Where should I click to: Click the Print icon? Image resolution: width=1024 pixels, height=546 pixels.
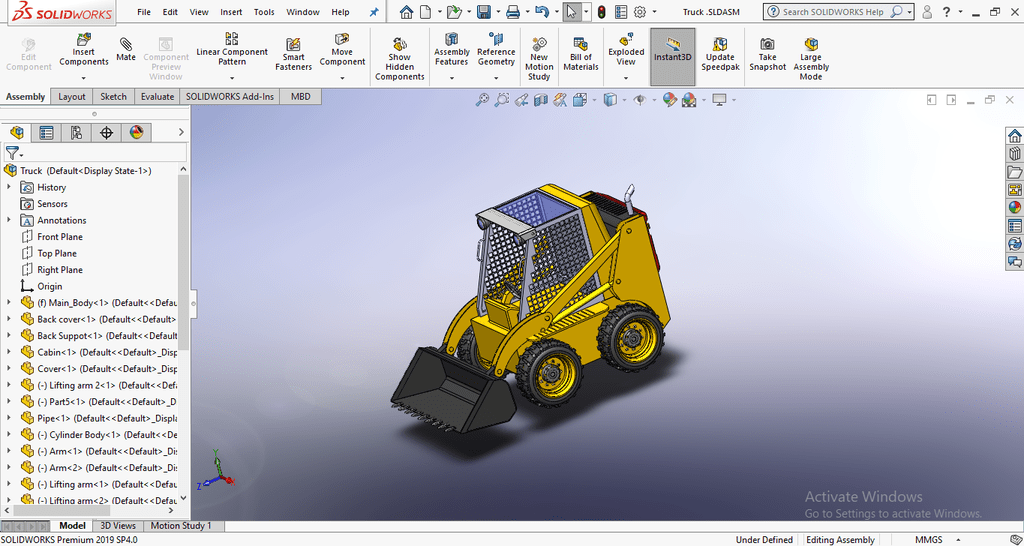pos(513,12)
